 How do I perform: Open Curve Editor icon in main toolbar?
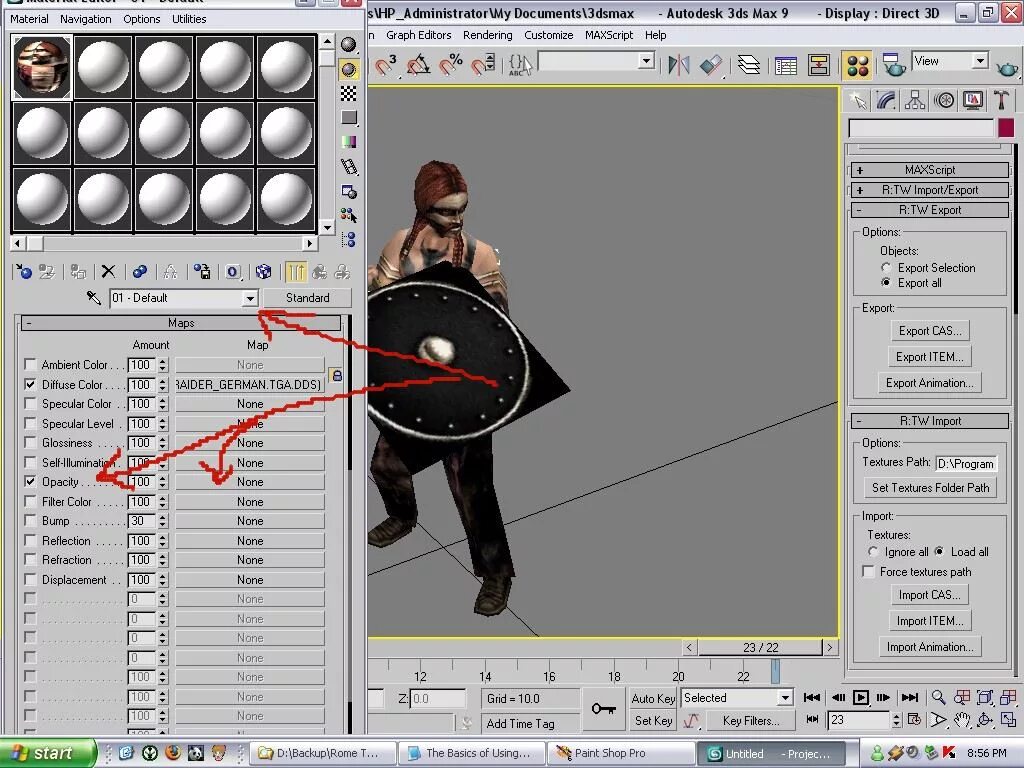click(786, 65)
